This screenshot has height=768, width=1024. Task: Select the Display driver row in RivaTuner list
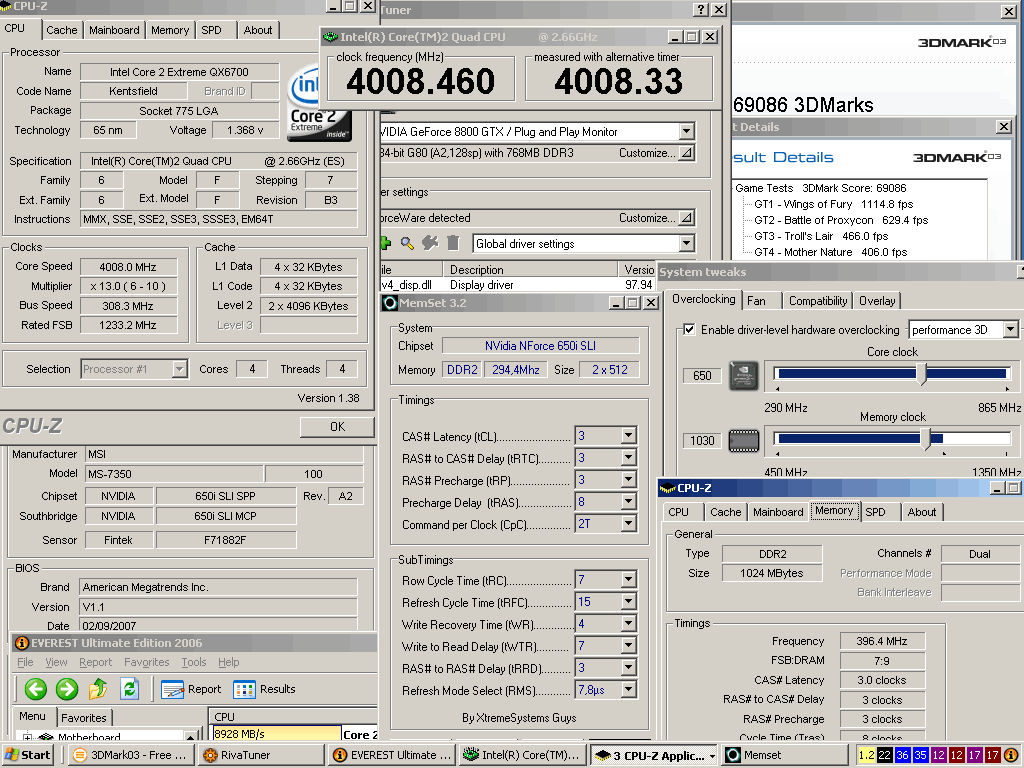pos(517,285)
